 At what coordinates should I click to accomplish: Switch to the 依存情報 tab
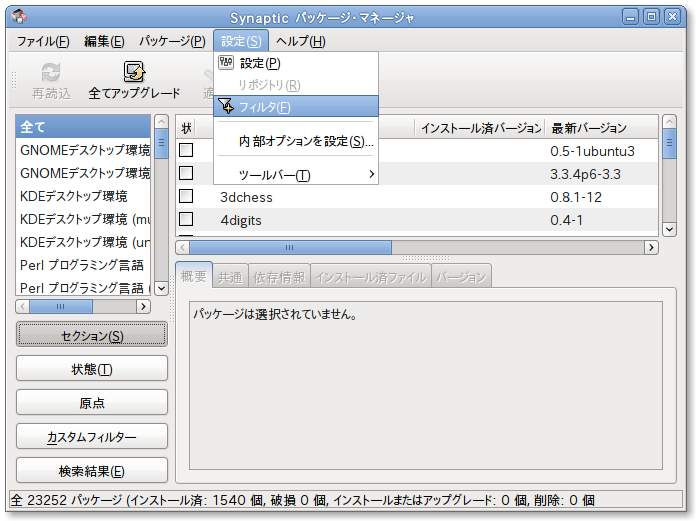[280, 277]
